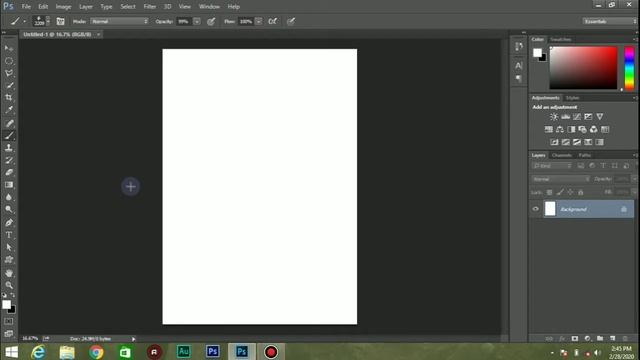Add a Color Balance adjustment
The image size is (640, 360).
pos(560,129)
